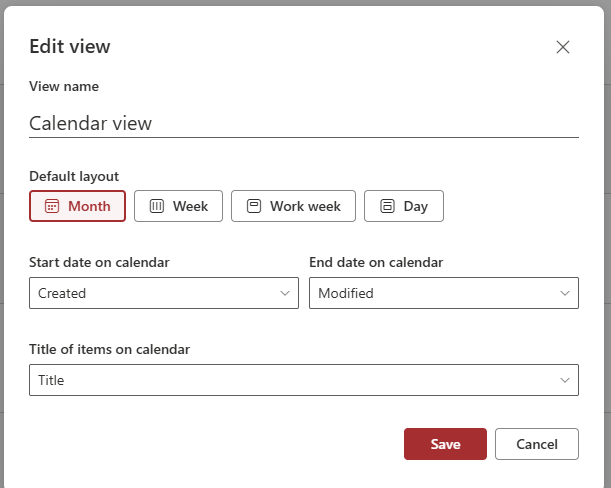Close the Edit view dialog with X
The width and height of the screenshot is (611, 488).
563,47
